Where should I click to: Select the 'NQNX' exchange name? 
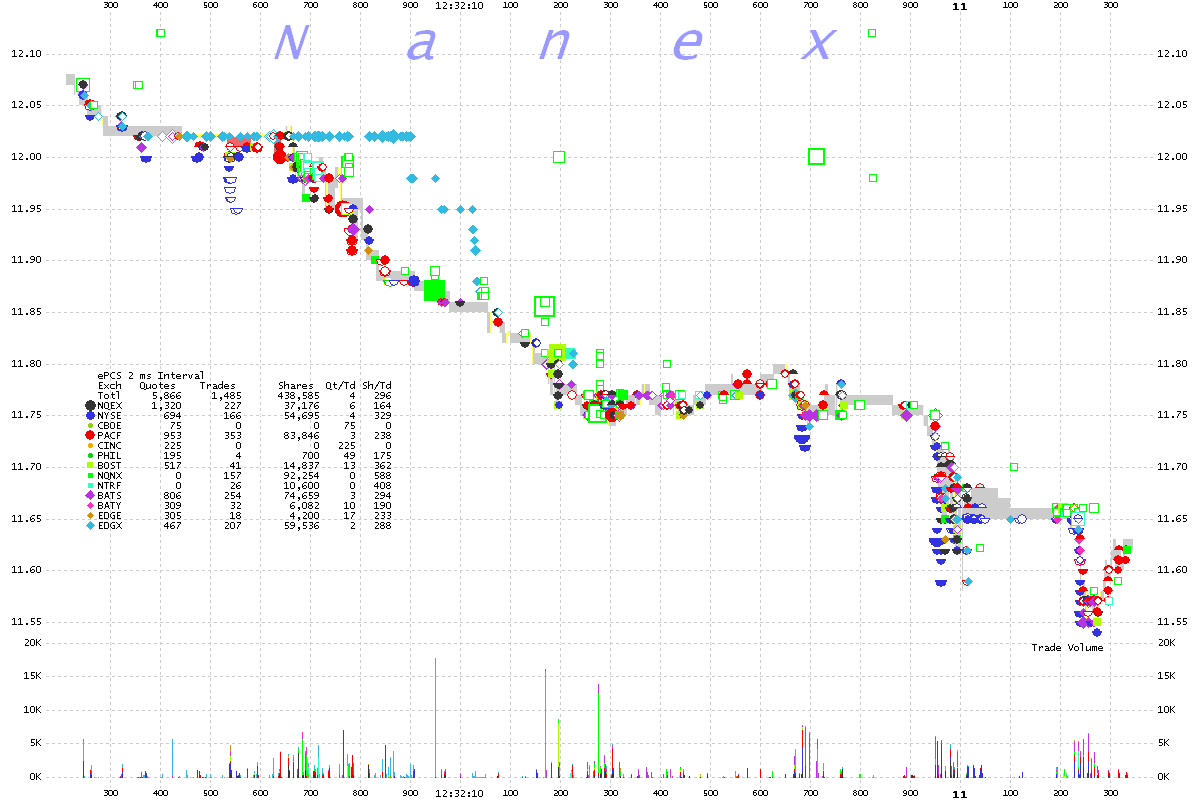tap(109, 475)
